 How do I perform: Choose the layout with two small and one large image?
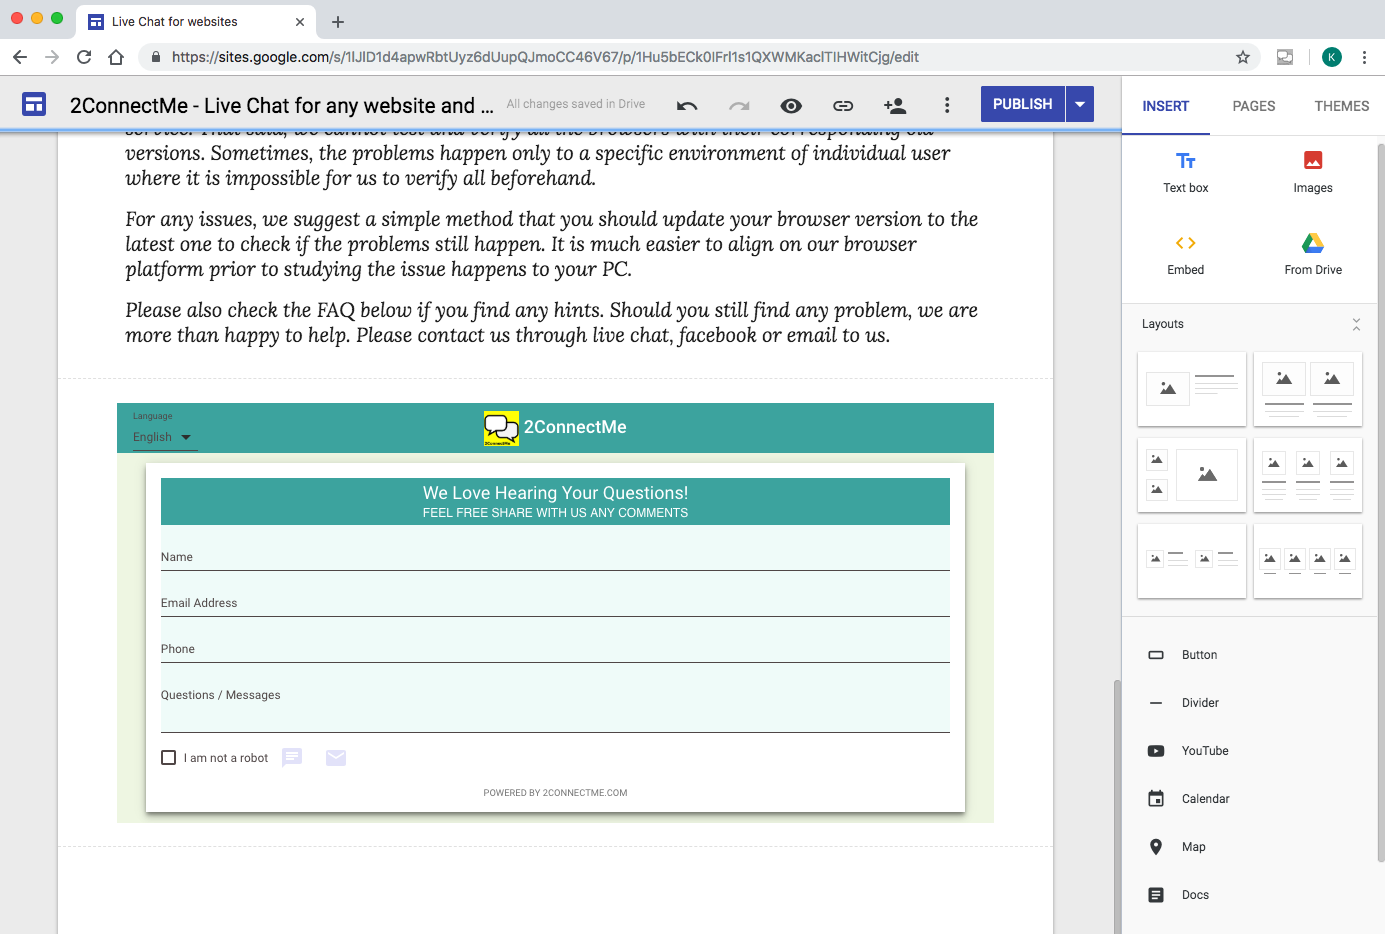[1192, 475]
